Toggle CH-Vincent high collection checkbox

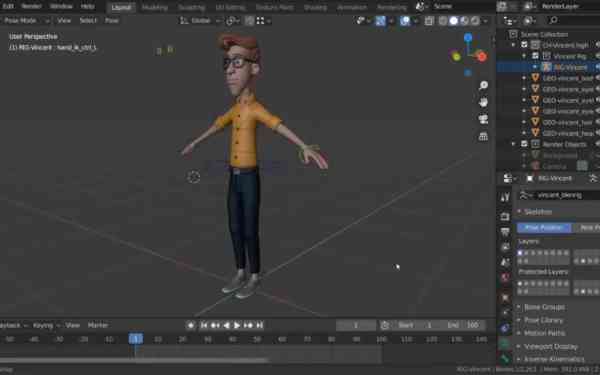[x=525, y=45]
